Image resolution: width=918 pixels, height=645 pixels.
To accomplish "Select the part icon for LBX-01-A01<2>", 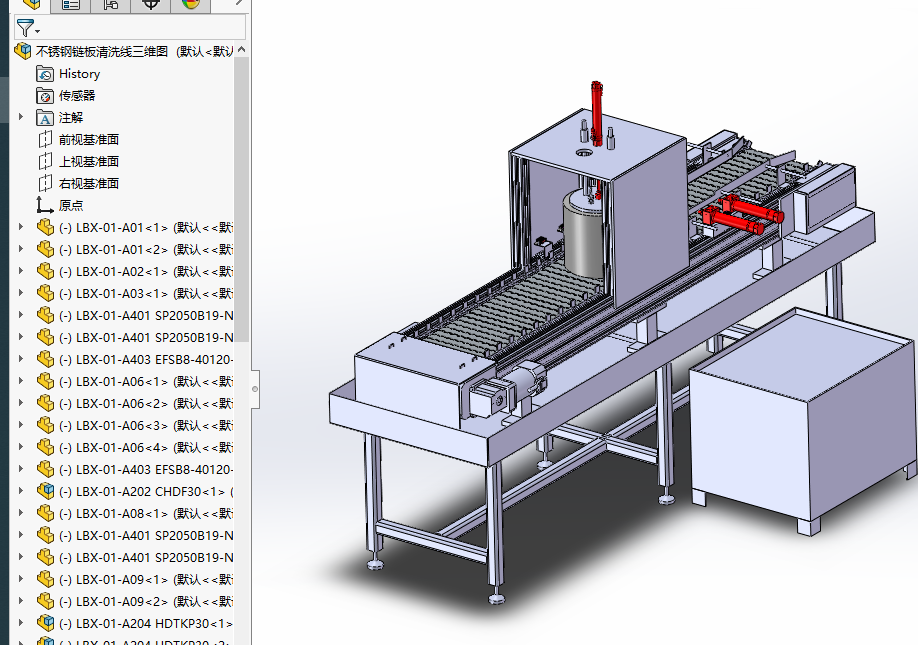I will coord(45,250).
